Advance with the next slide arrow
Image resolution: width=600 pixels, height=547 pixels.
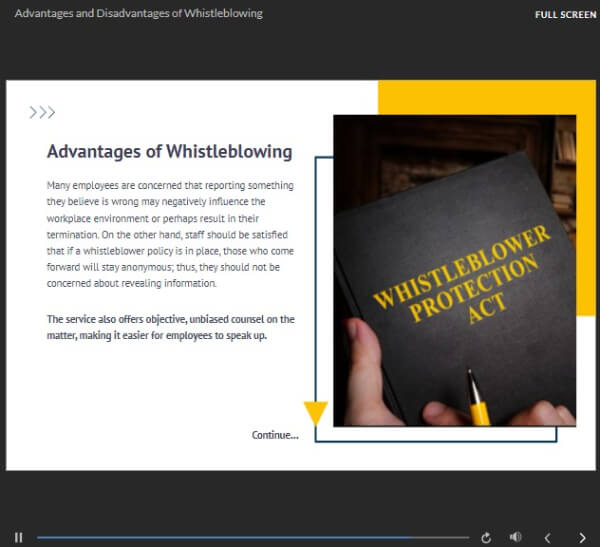pyautogui.click(x=582, y=537)
